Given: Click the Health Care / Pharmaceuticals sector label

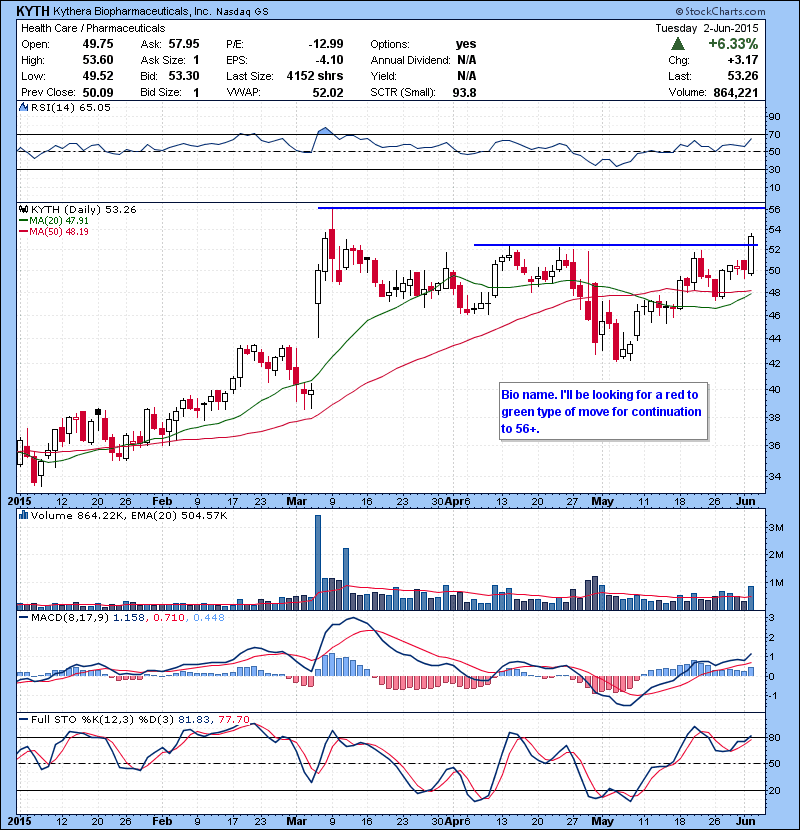Looking at the screenshot, I should tap(93, 28).
